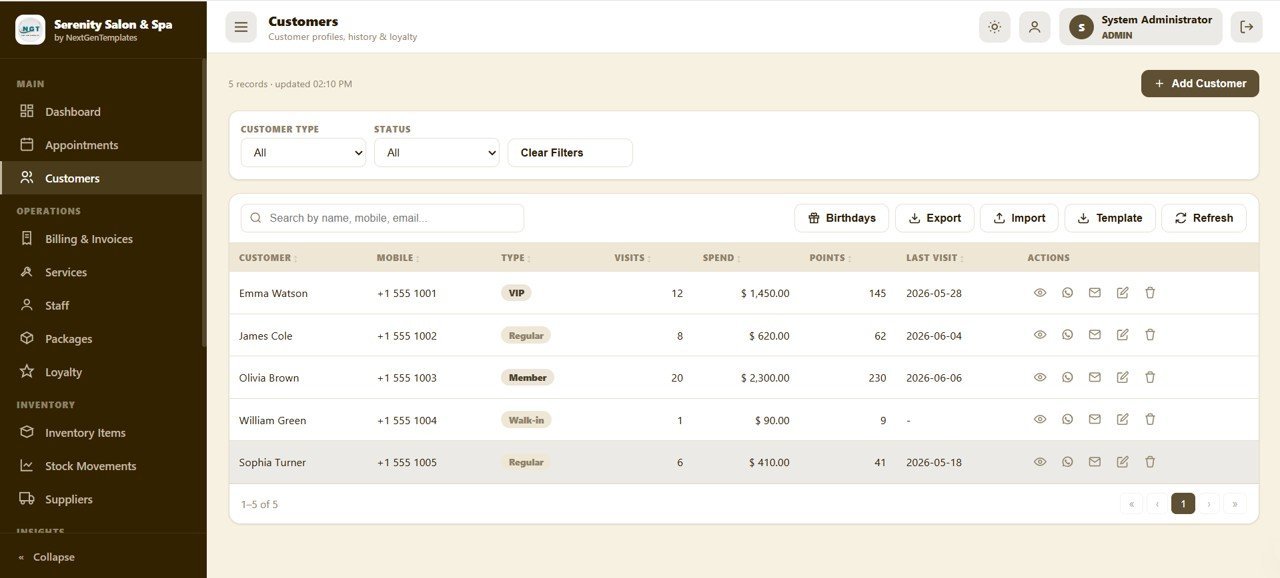Email James Cole using envelope icon

(1095, 335)
